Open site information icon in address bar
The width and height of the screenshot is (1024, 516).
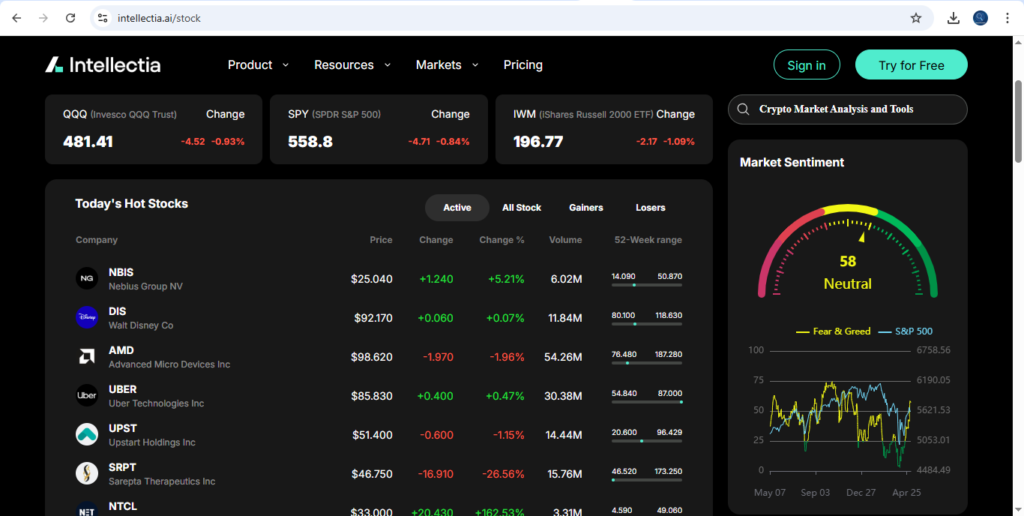(103, 18)
